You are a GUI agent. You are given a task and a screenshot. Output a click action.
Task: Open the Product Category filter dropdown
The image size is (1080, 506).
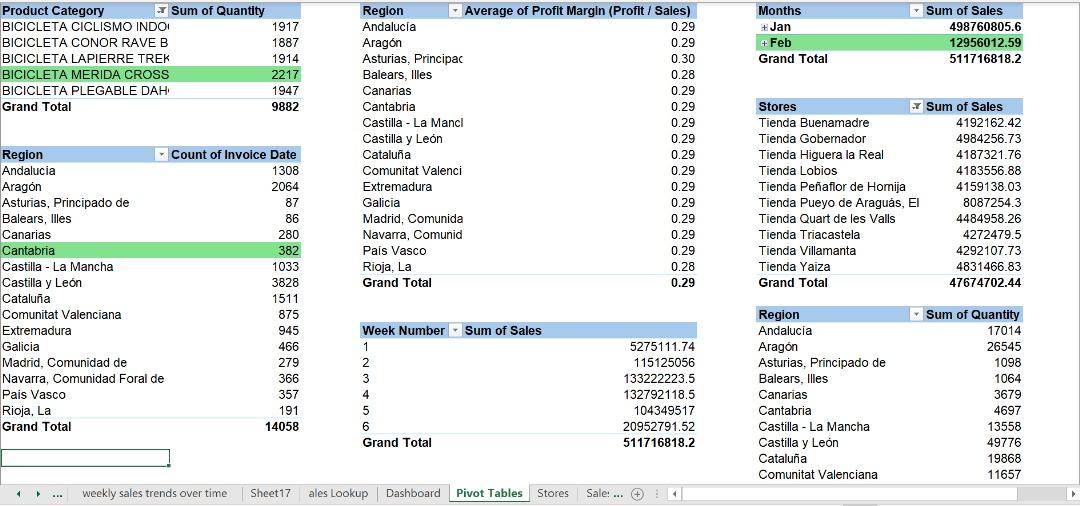[162, 10]
